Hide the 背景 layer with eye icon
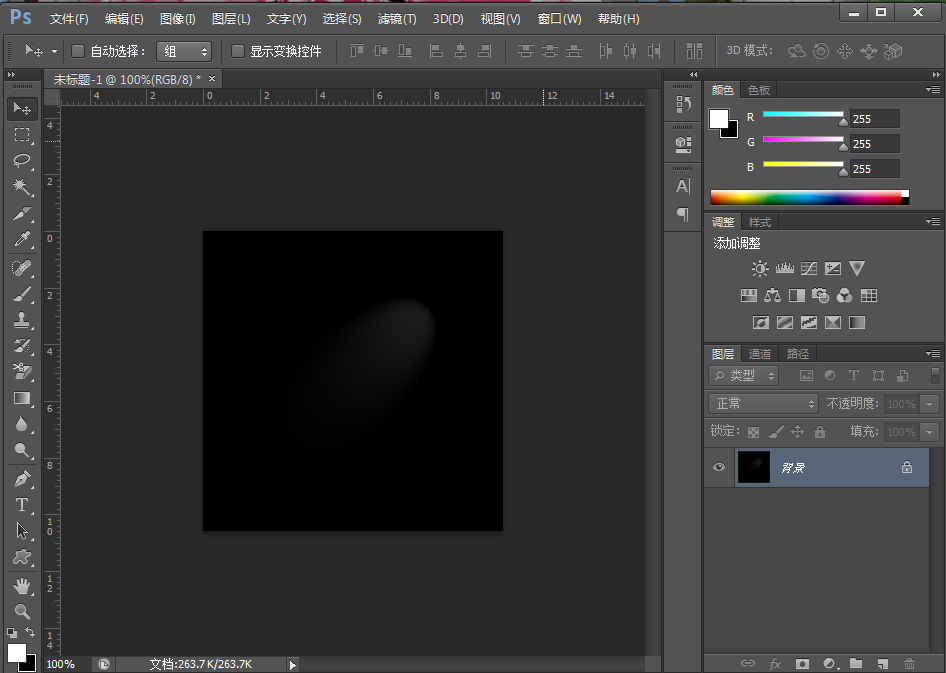This screenshot has width=946, height=673. click(717, 467)
